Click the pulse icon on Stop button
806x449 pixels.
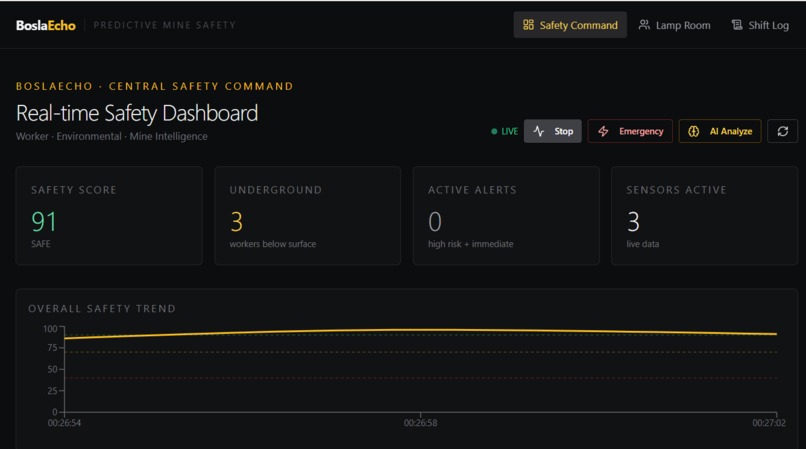[x=538, y=131]
